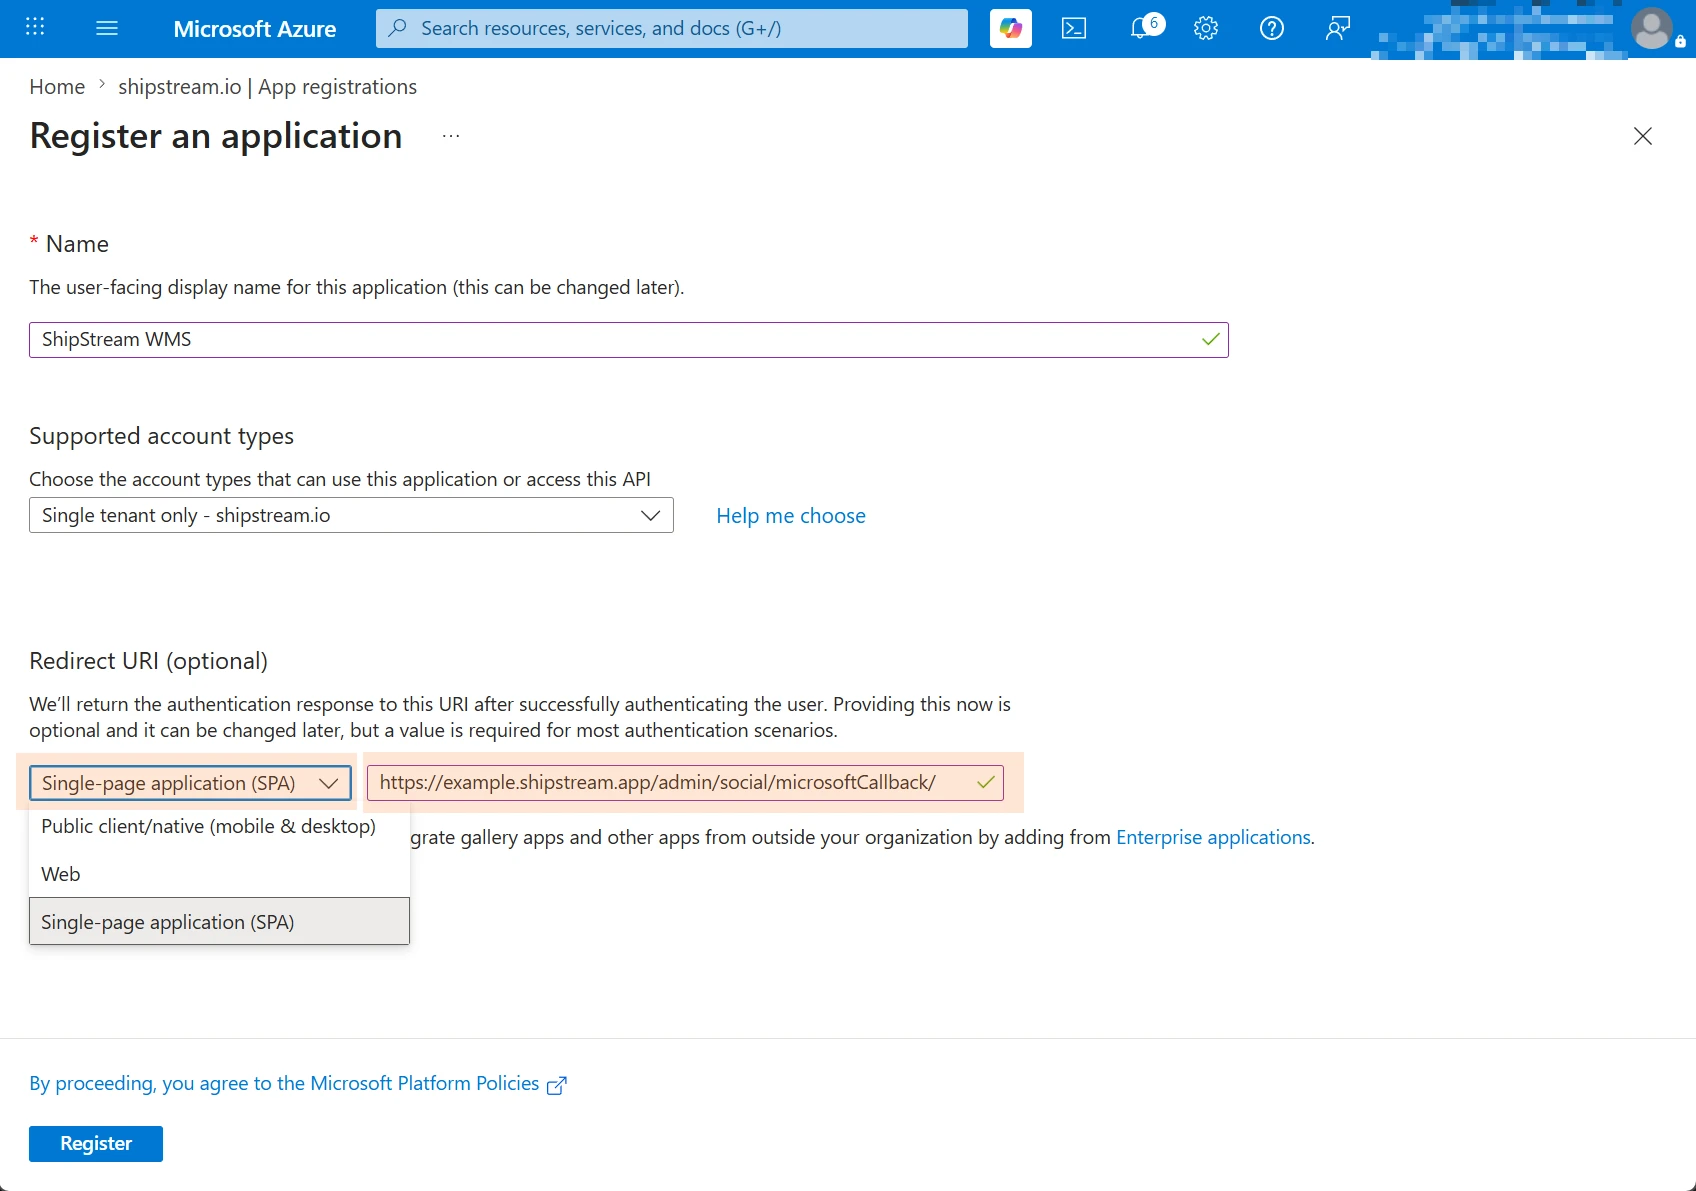Close the Register an application pane
1696x1191 pixels.
click(x=1643, y=136)
